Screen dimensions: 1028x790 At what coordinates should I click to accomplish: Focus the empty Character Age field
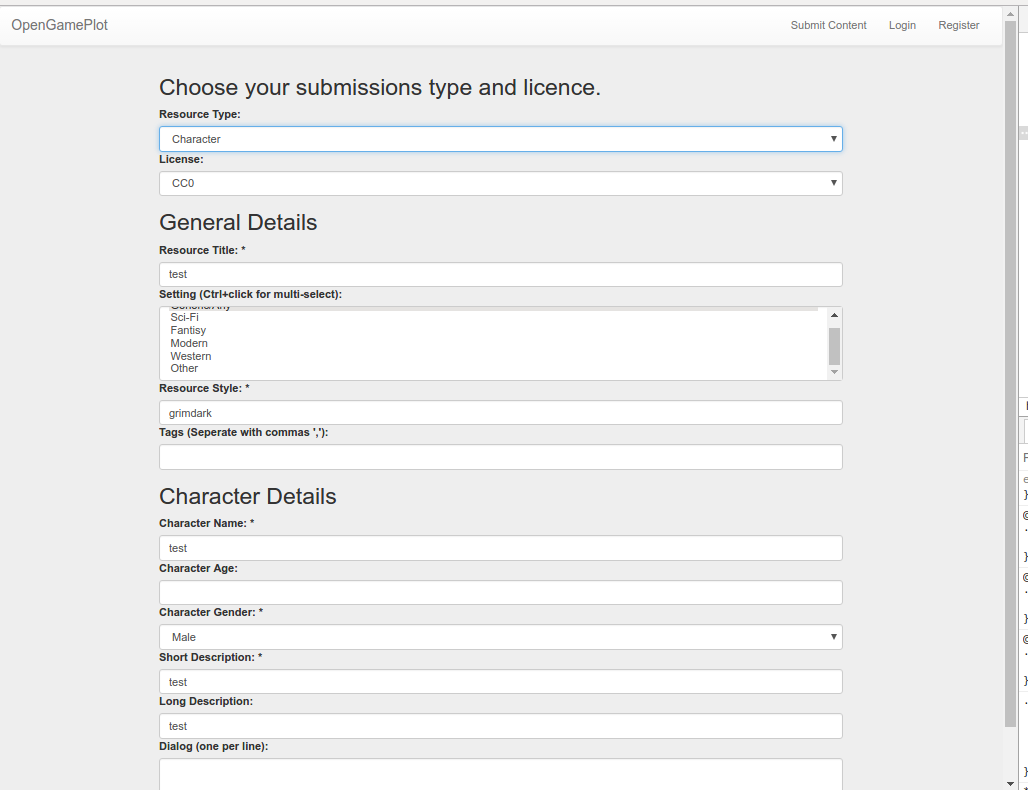point(500,593)
